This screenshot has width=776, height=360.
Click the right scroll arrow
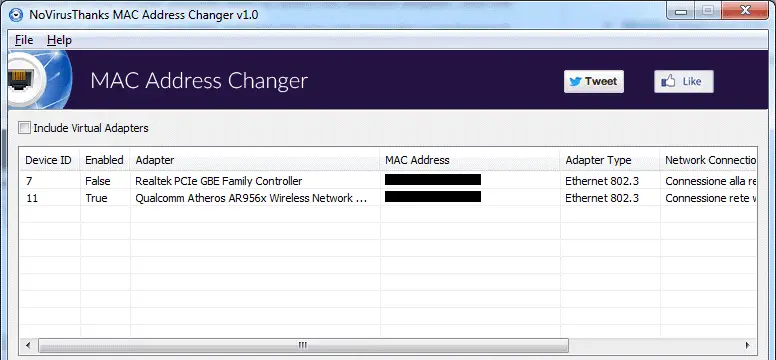[x=747, y=345]
